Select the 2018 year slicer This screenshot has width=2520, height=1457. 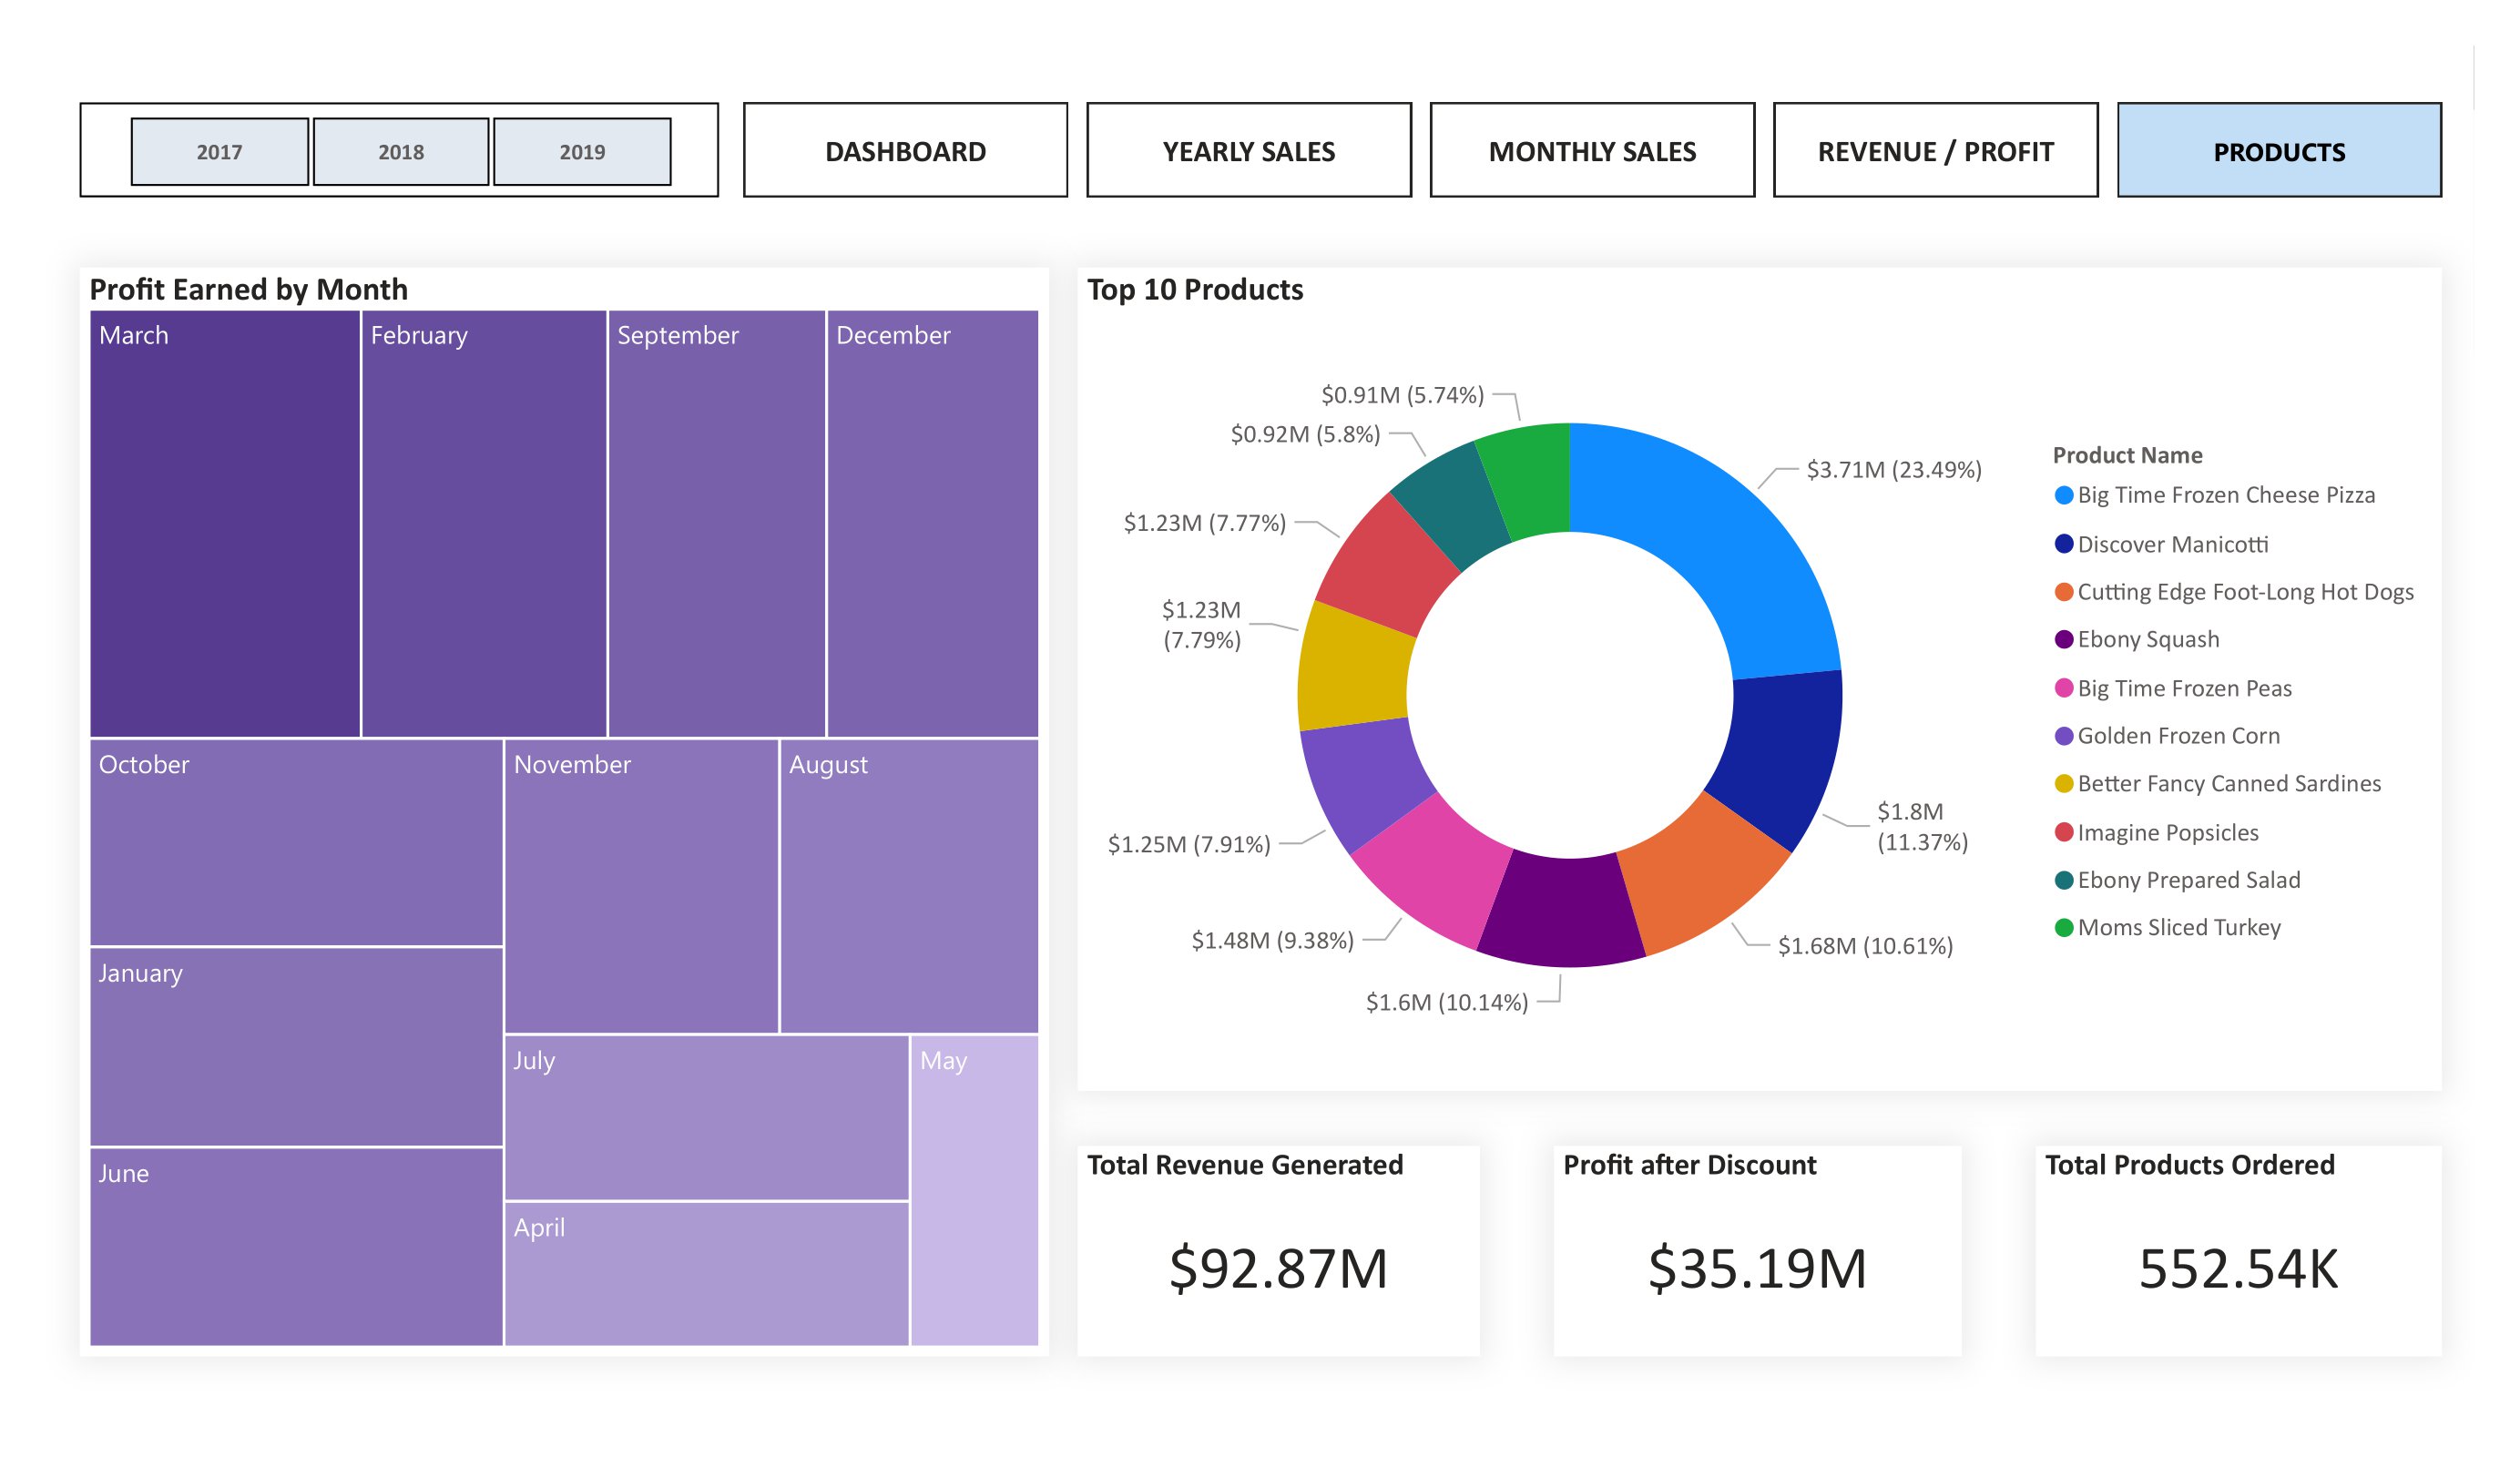(x=401, y=152)
